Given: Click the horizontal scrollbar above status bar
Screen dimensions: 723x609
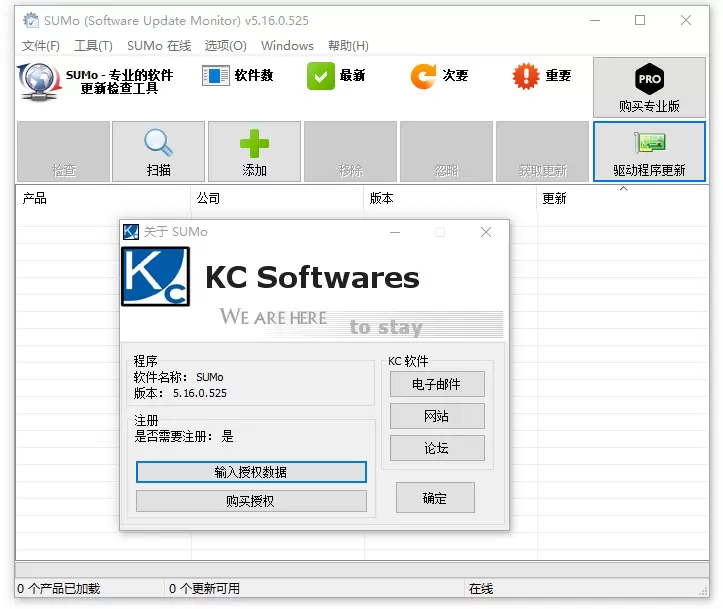Looking at the screenshot, I should [362, 569].
